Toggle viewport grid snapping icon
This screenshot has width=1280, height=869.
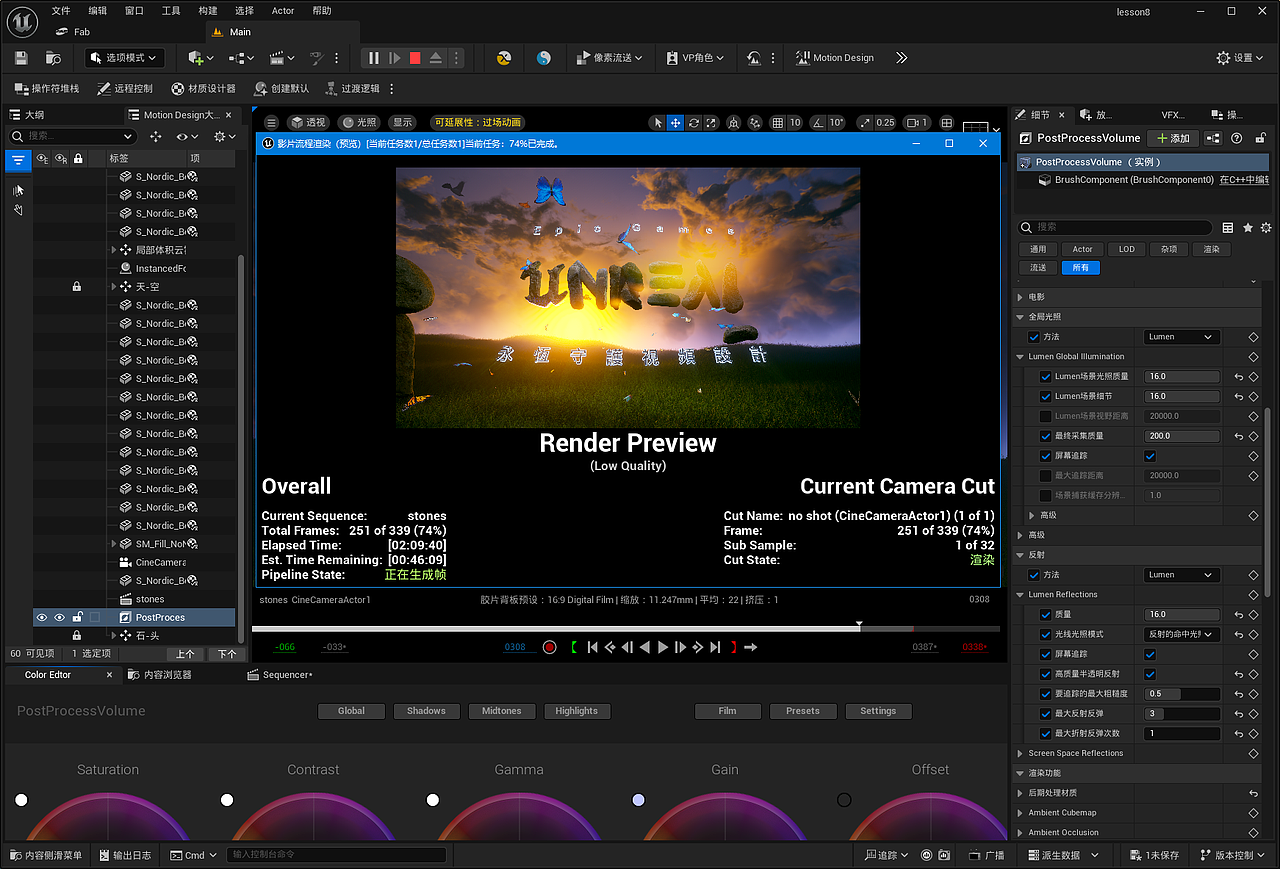click(778, 123)
